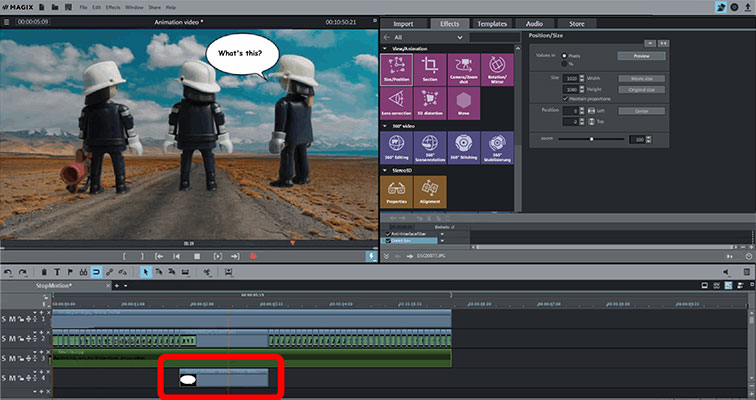Image resolution: width=756 pixels, height=400 pixels.
Task: Click the red Record button
Action: point(253,256)
